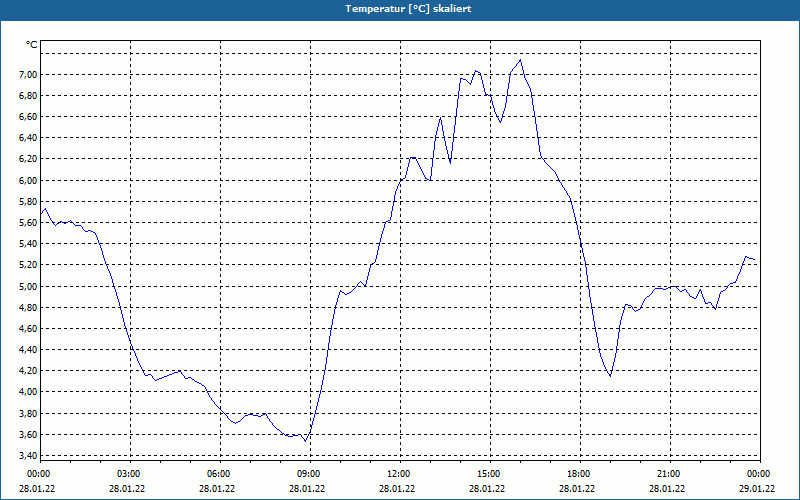Click the 3,60 temperature axis label

pos(28,435)
